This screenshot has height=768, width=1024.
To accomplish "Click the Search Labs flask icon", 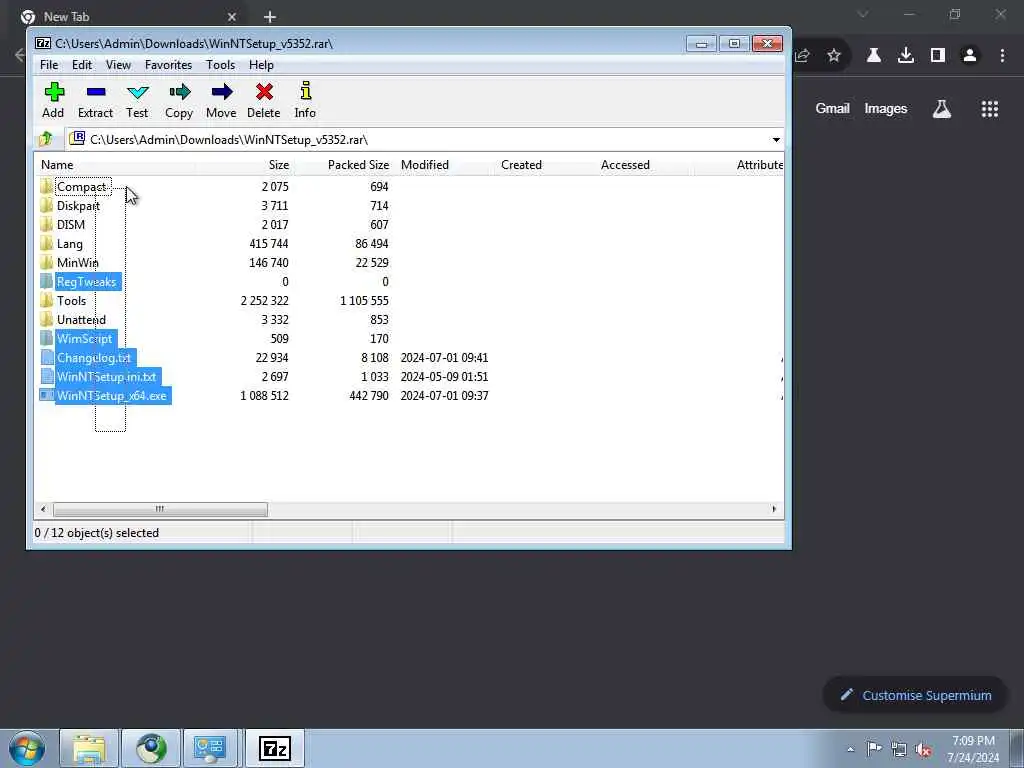I will (942, 109).
